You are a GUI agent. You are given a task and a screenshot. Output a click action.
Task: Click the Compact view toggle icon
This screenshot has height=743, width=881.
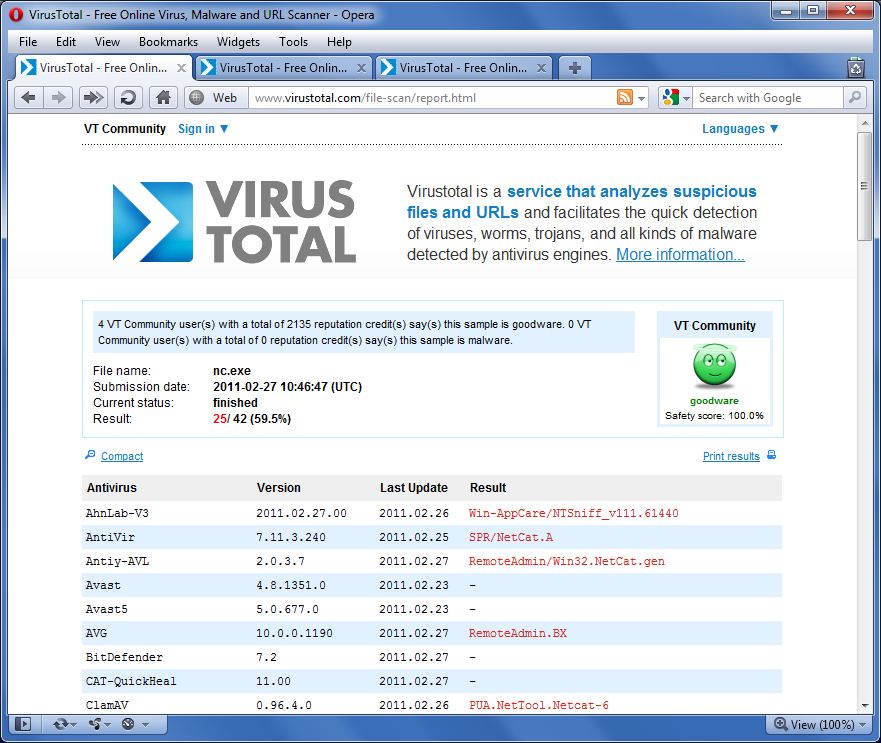click(89, 456)
